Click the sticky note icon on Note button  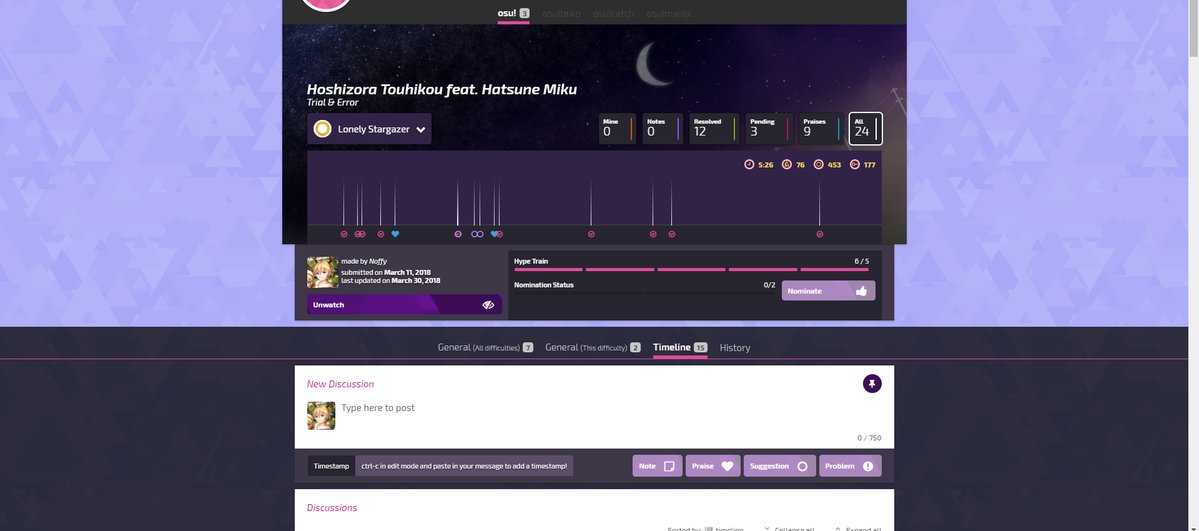[x=670, y=466]
